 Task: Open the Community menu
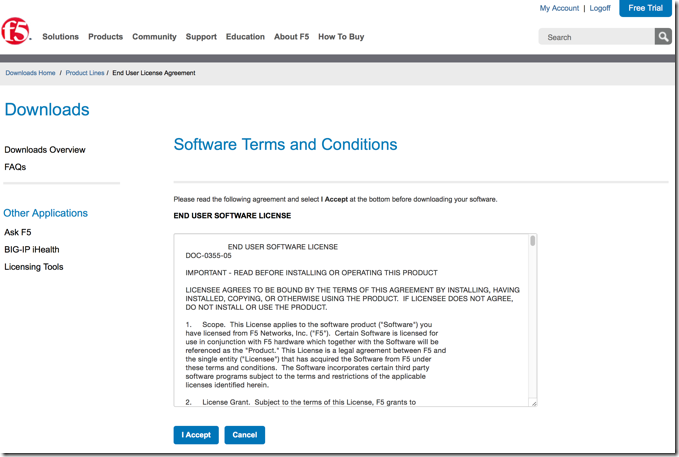154,37
